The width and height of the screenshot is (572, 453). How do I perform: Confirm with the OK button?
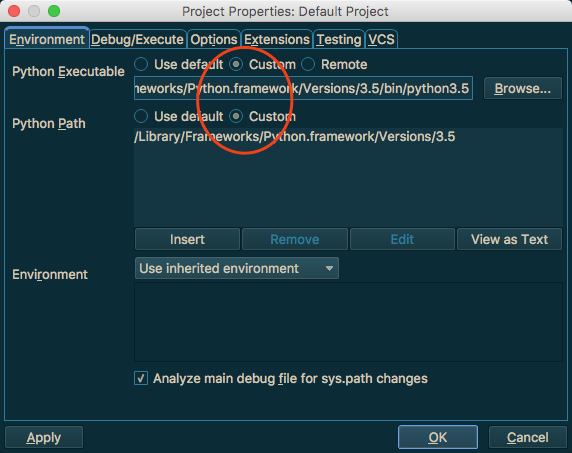[x=438, y=437]
